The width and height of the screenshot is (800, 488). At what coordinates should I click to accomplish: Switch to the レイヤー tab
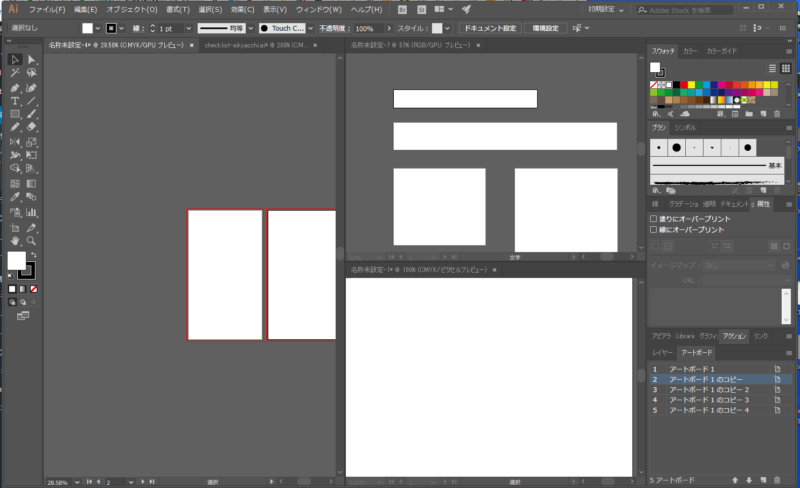pyautogui.click(x=662, y=353)
